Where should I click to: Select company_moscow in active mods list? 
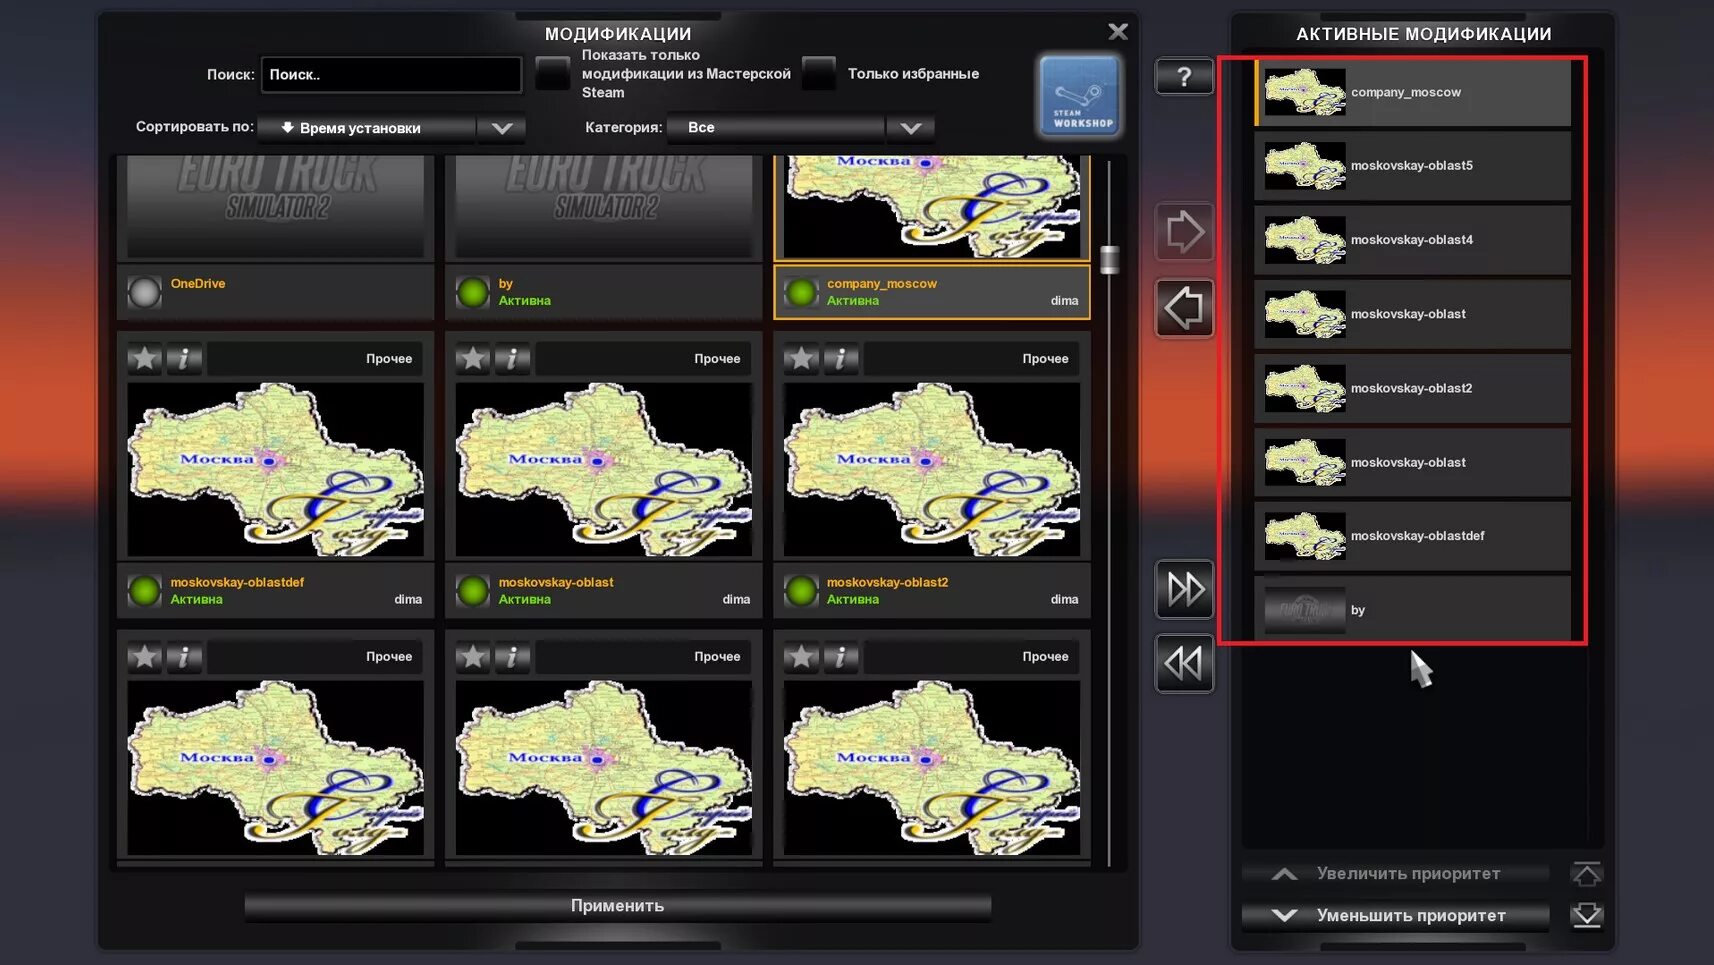(1412, 92)
